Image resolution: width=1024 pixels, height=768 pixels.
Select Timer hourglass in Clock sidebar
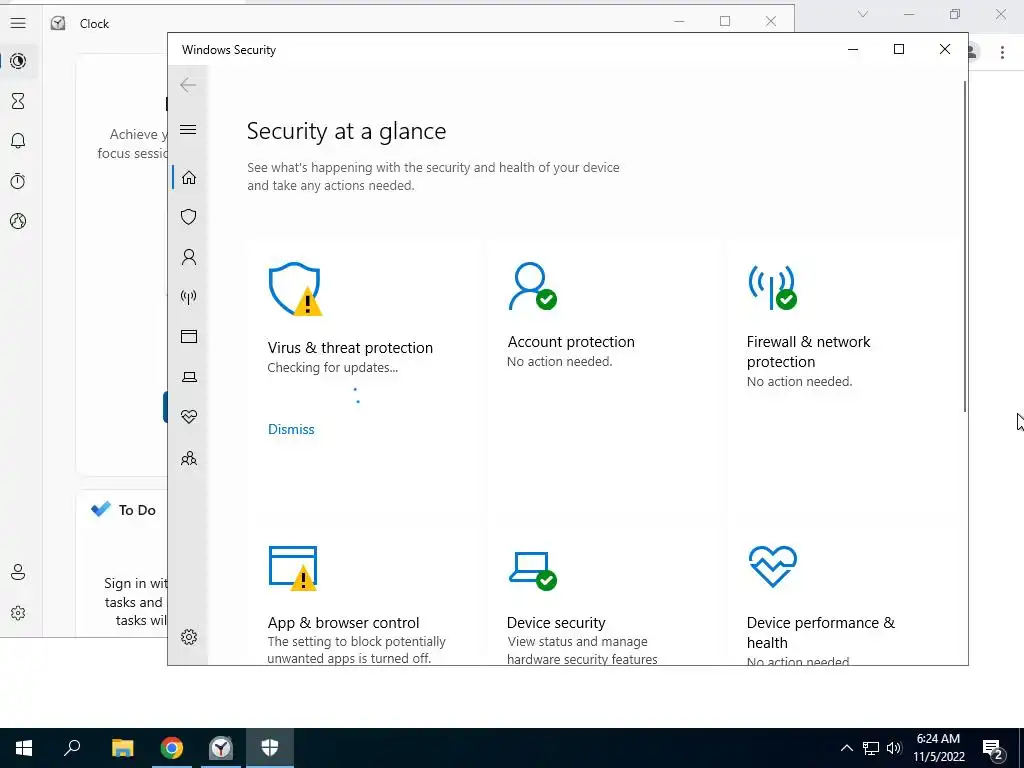coord(18,101)
